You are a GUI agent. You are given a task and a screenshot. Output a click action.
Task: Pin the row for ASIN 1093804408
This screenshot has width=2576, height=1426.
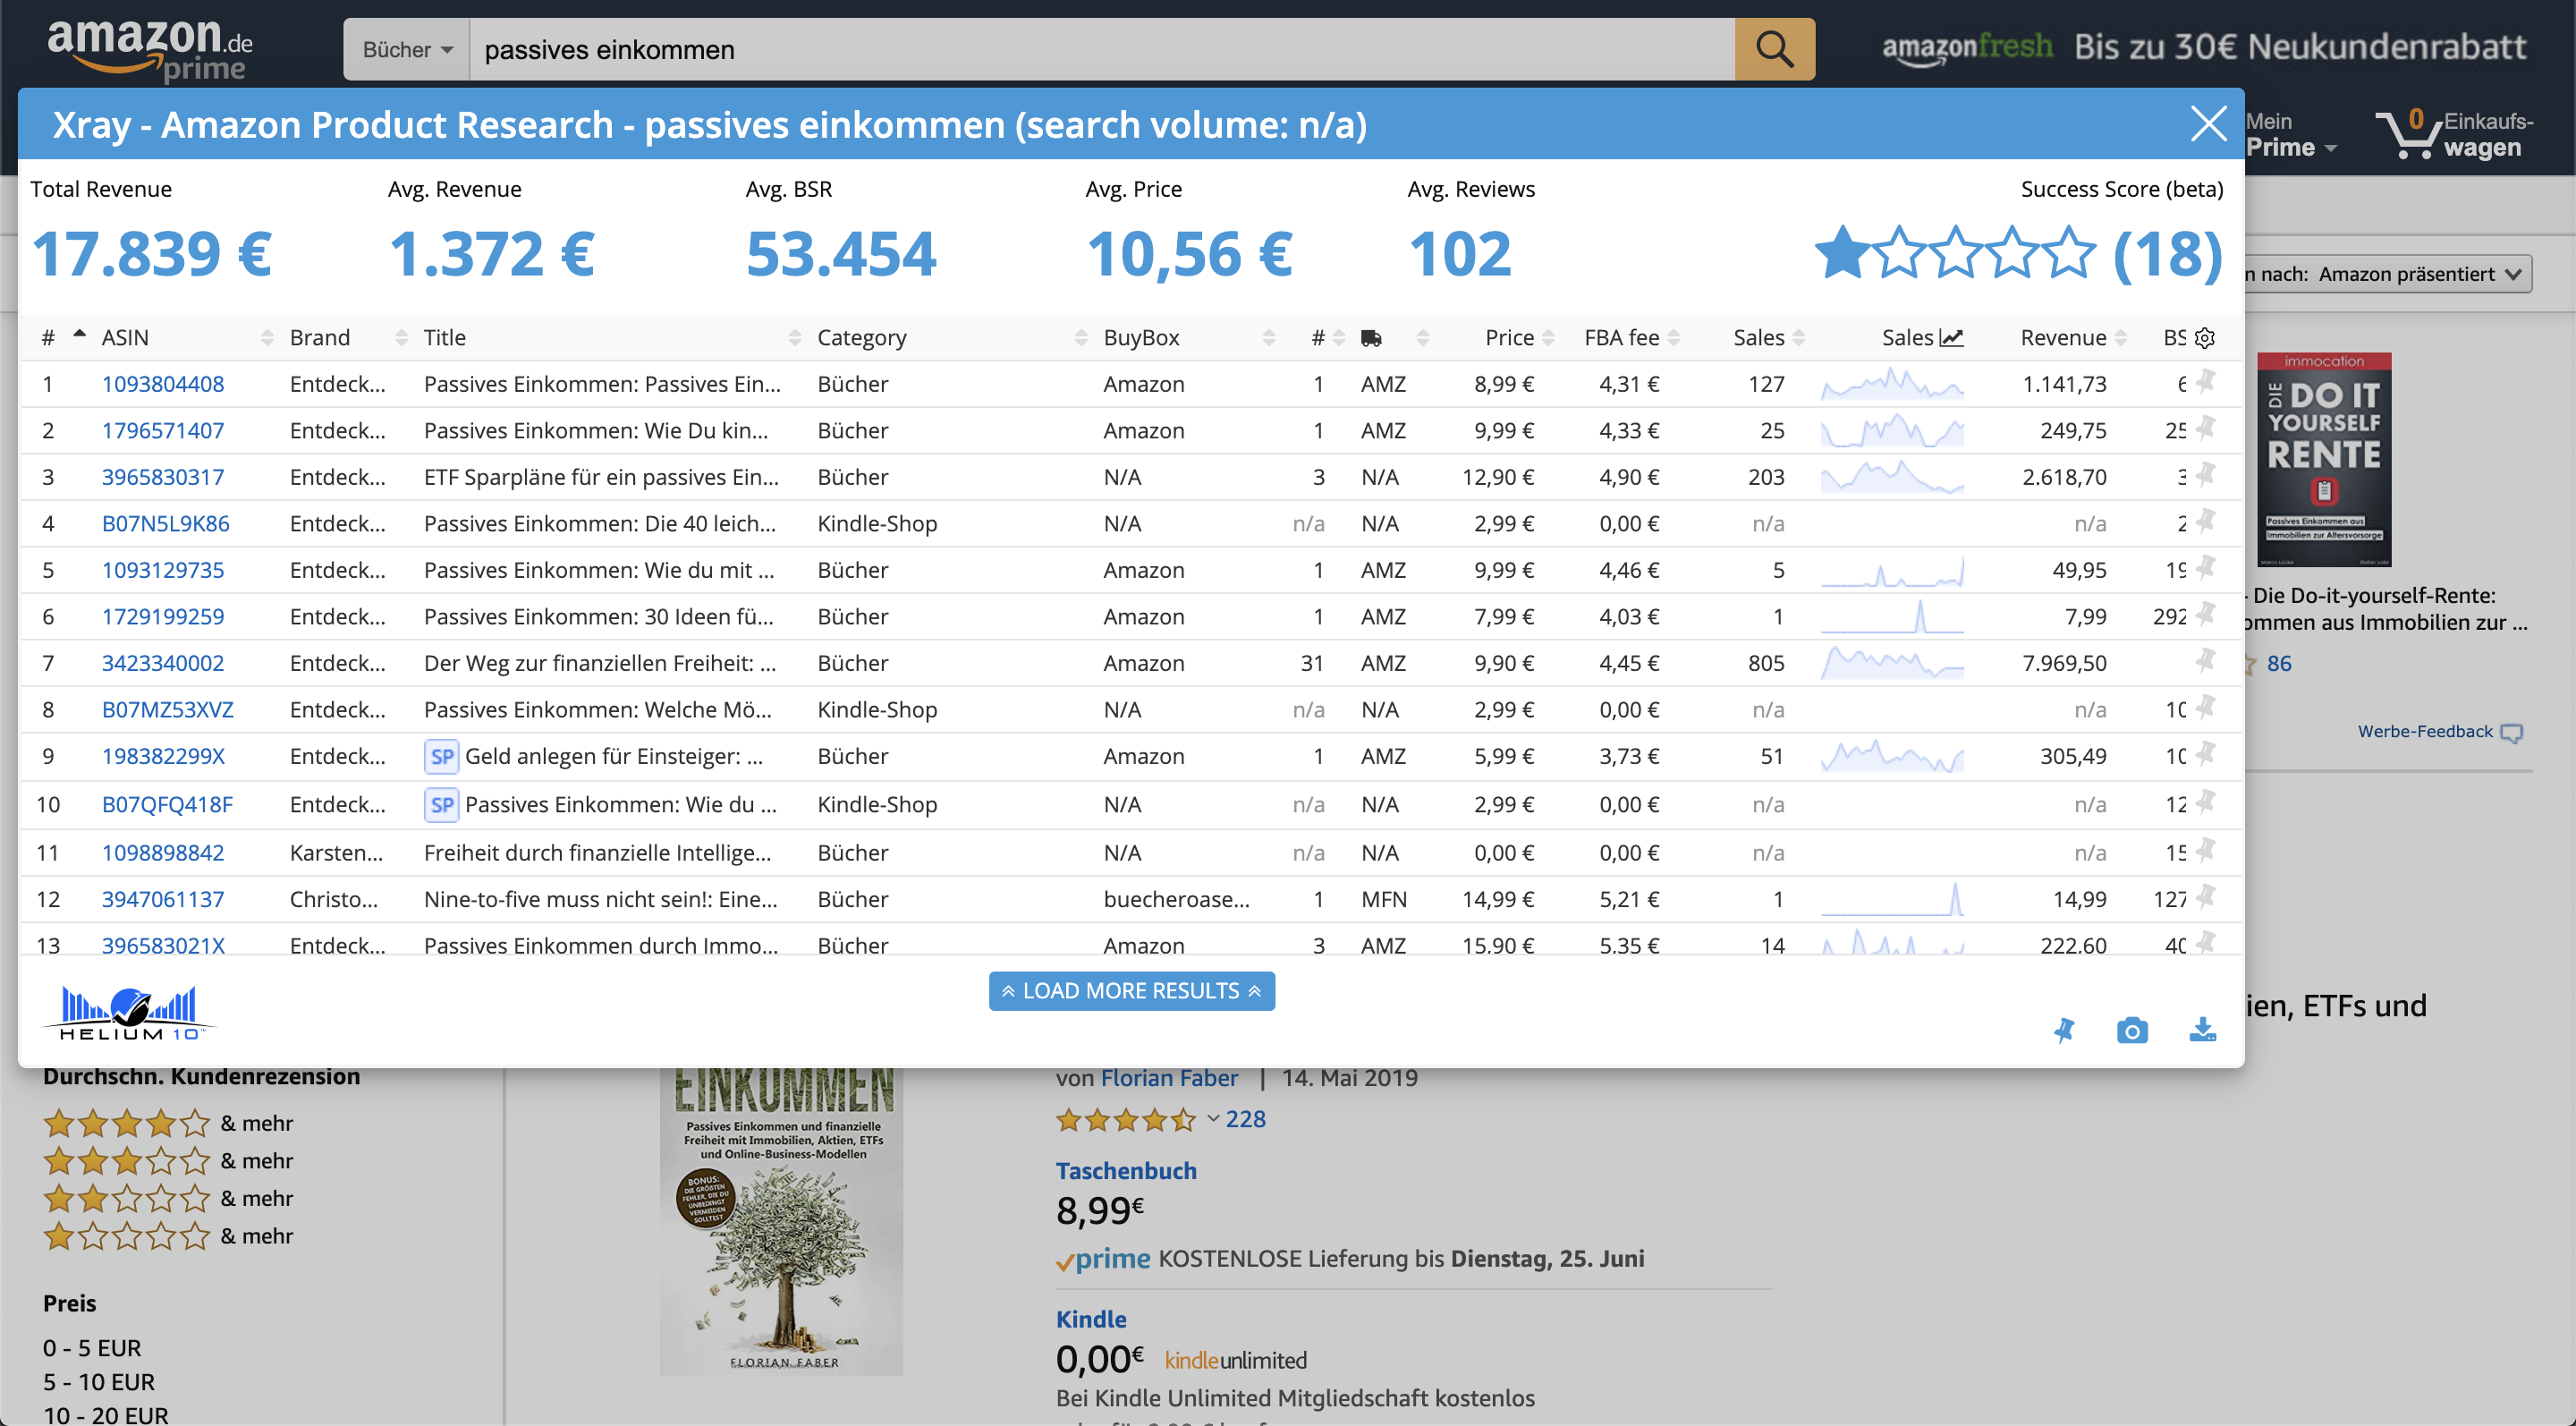2205,382
